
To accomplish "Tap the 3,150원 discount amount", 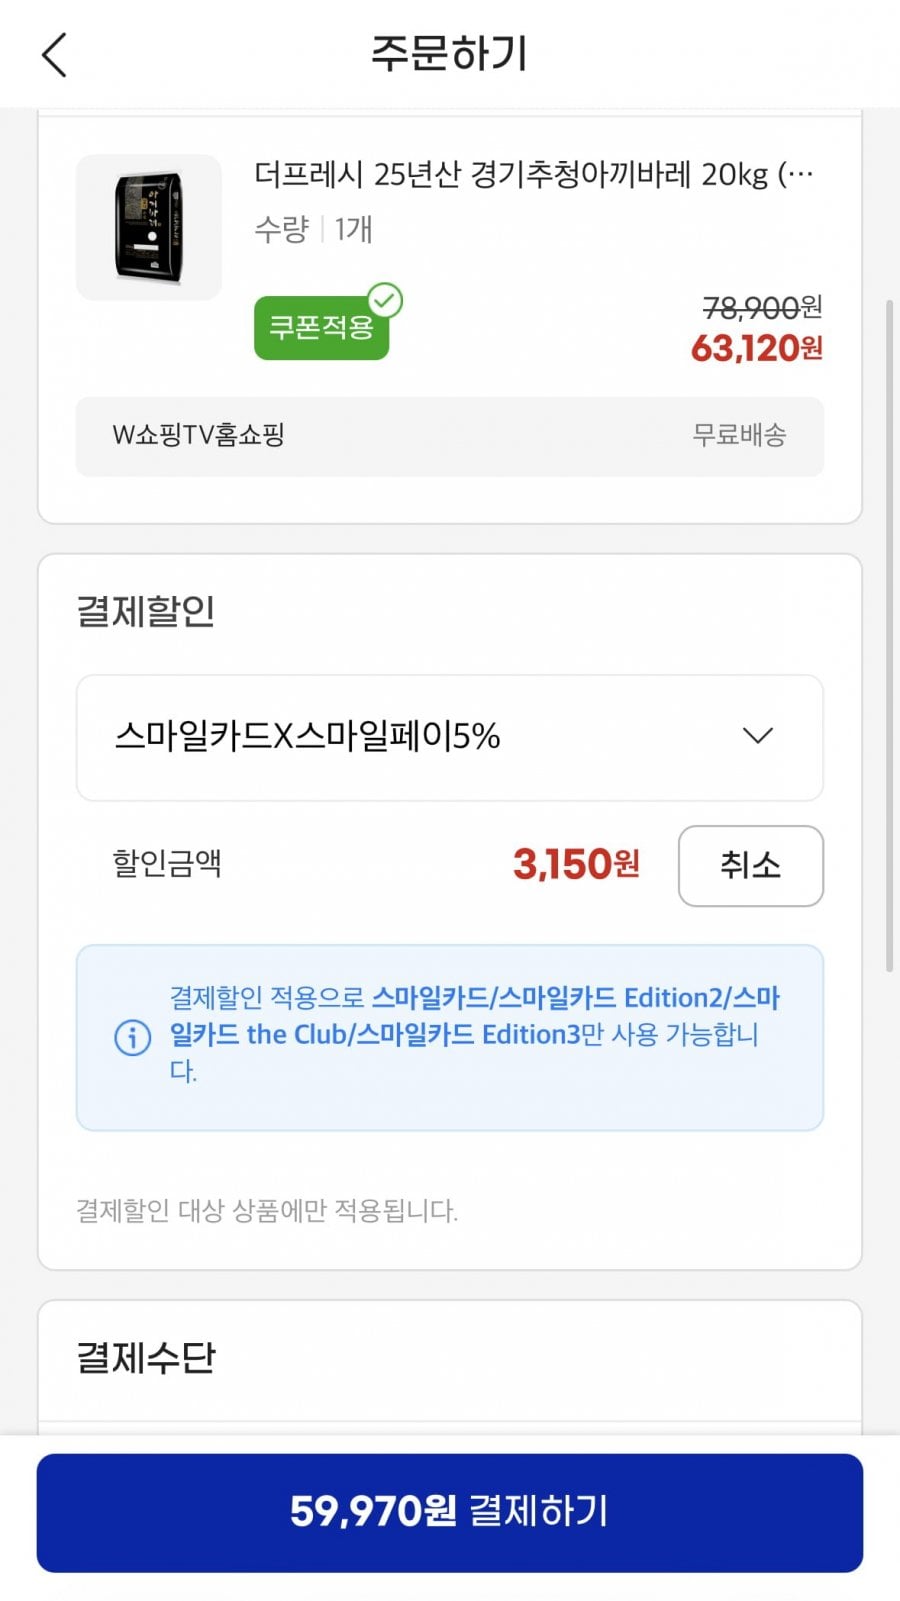I will pyautogui.click(x=576, y=865).
